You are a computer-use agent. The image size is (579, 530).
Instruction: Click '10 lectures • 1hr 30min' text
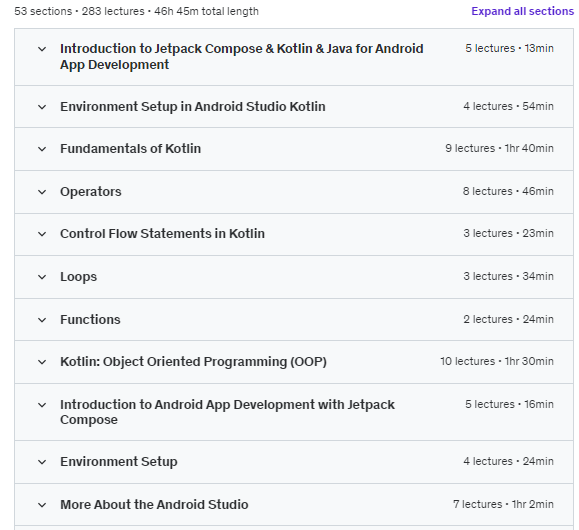pos(497,361)
